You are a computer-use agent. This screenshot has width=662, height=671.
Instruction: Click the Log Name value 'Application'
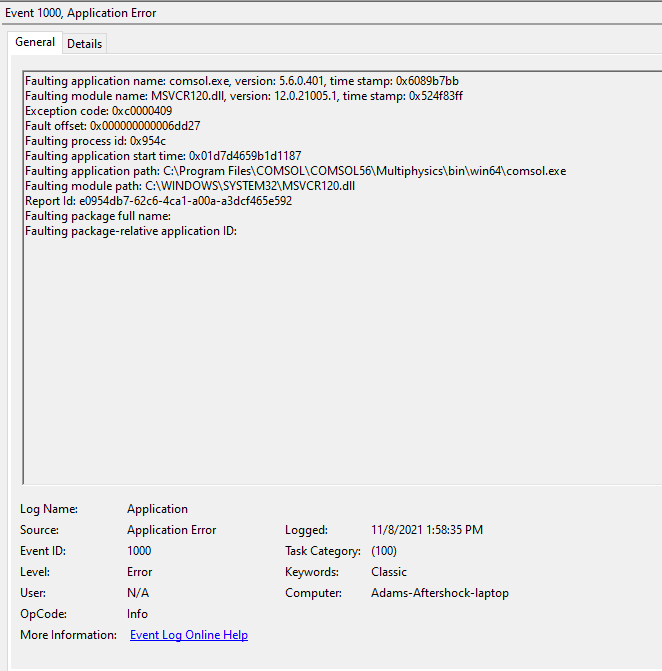coord(157,509)
